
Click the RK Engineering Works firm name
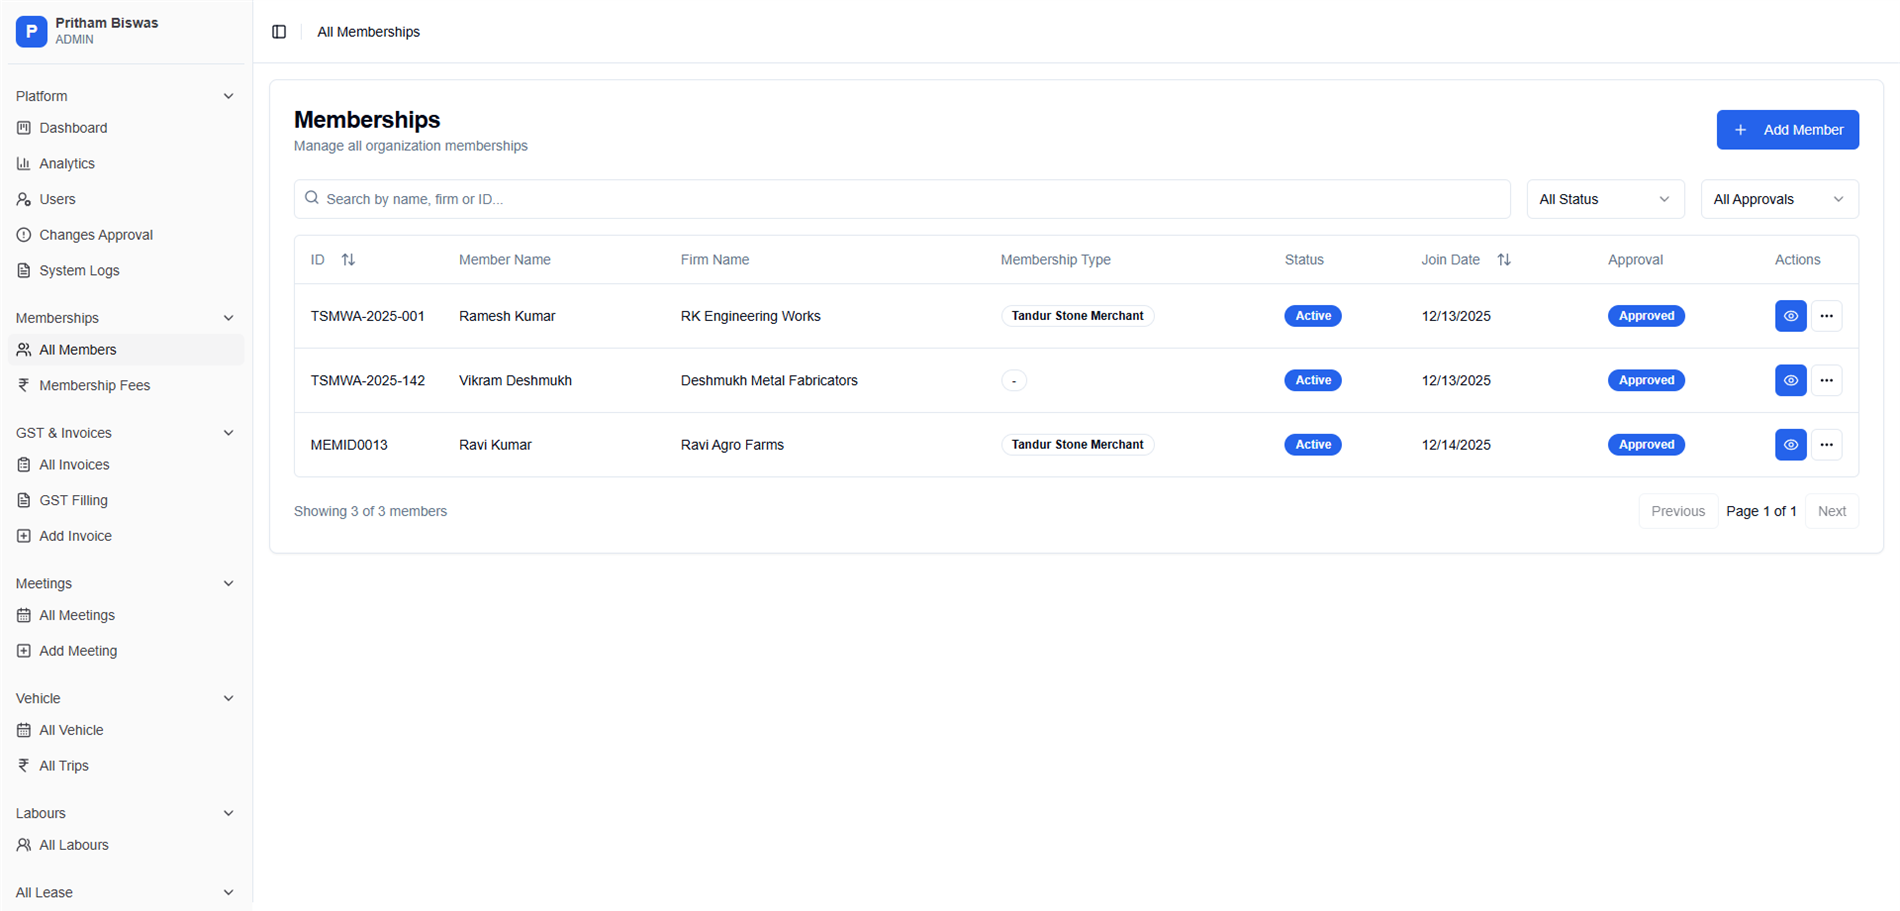750,316
